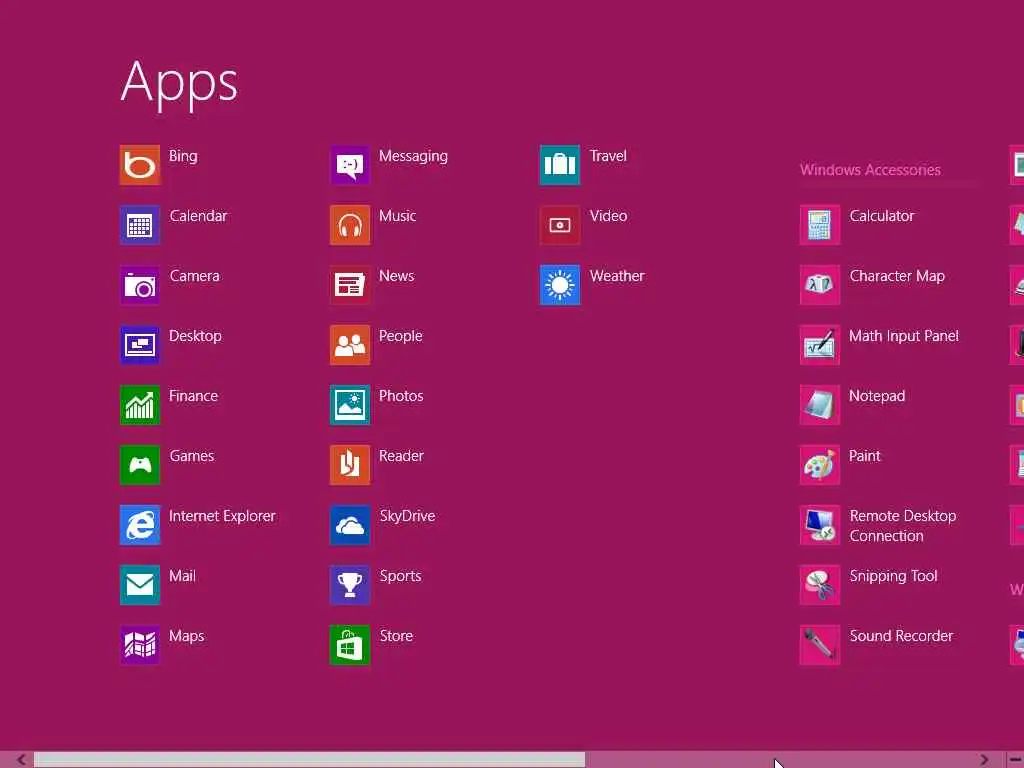The height and width of the screenshot is (768, 1024).
Task: Click the "Calculator" label
Action: click(882, 216)
